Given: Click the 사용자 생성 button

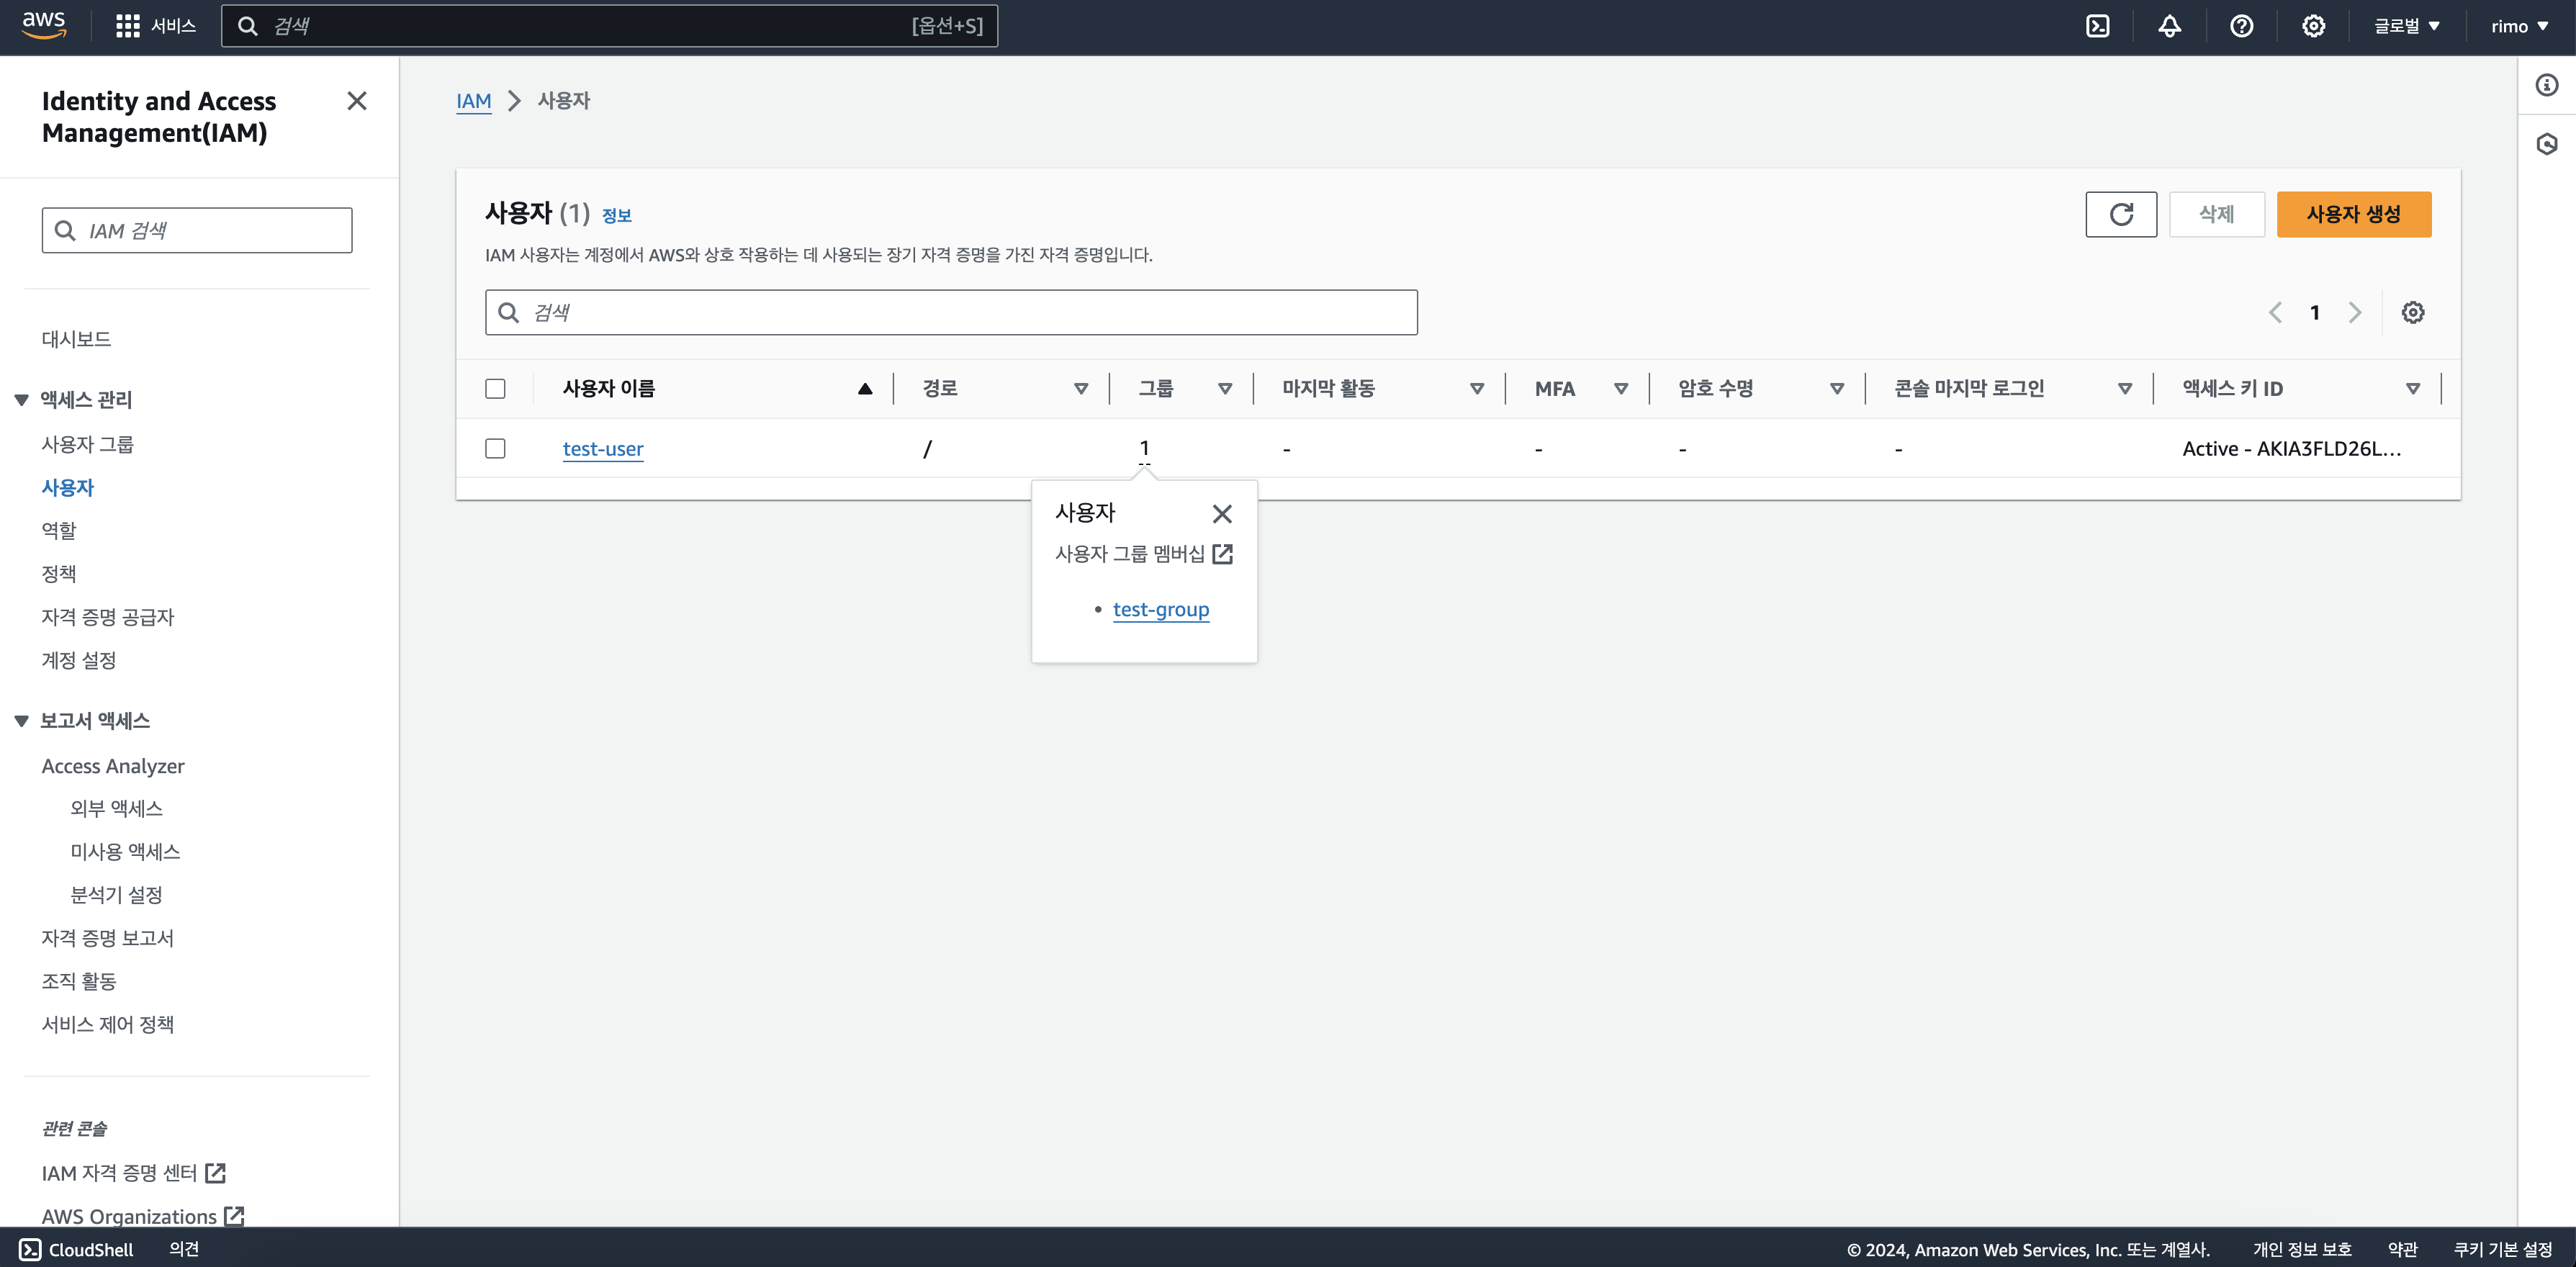Looking at the screenshot, I should tap(2353, 214).
